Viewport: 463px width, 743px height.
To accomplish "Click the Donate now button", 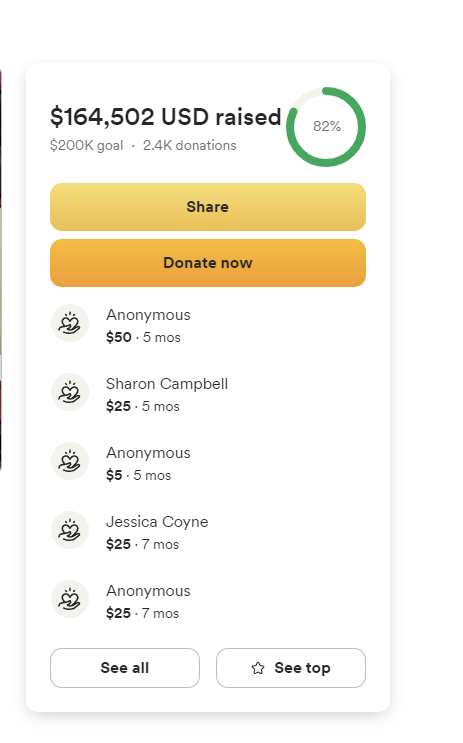I will (x=208, y=263).
